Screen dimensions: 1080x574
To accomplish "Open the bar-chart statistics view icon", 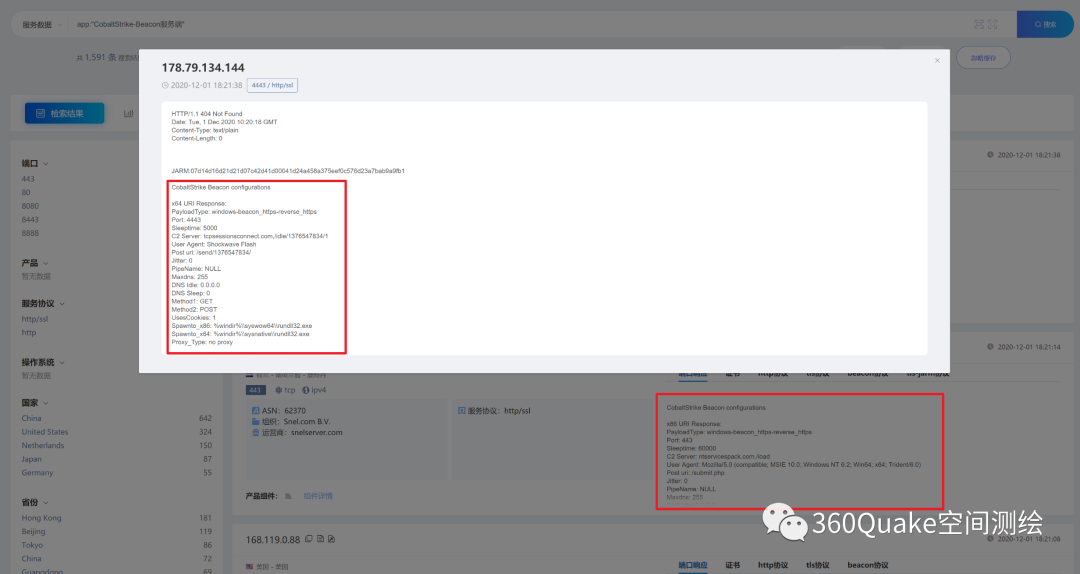I will tap(128, 113).
